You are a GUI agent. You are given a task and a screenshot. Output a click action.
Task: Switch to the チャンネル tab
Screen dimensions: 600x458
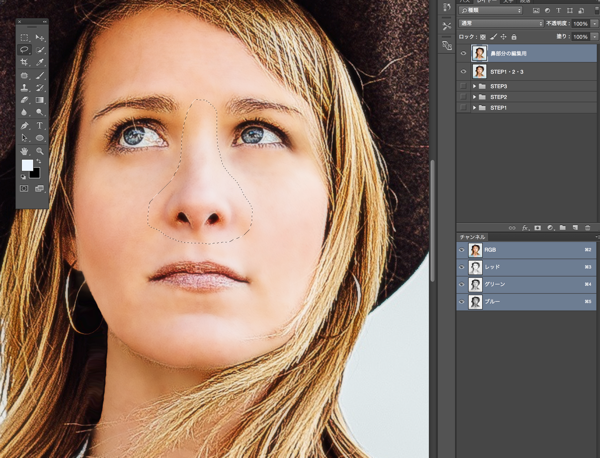[x=473, y=237]
